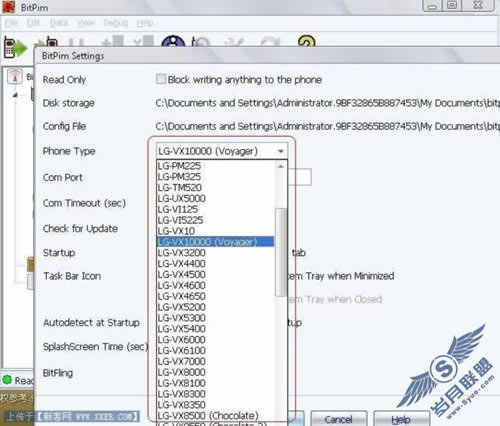Select LG-PM225 from the list

(x=215, y=166)
